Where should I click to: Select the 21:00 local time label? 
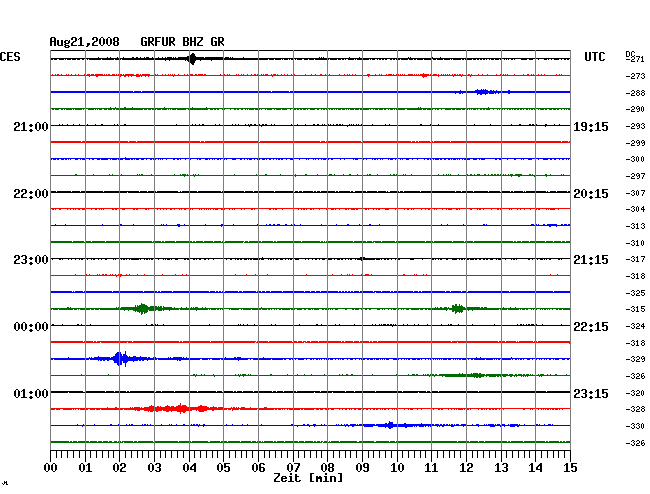pos(31,127)
